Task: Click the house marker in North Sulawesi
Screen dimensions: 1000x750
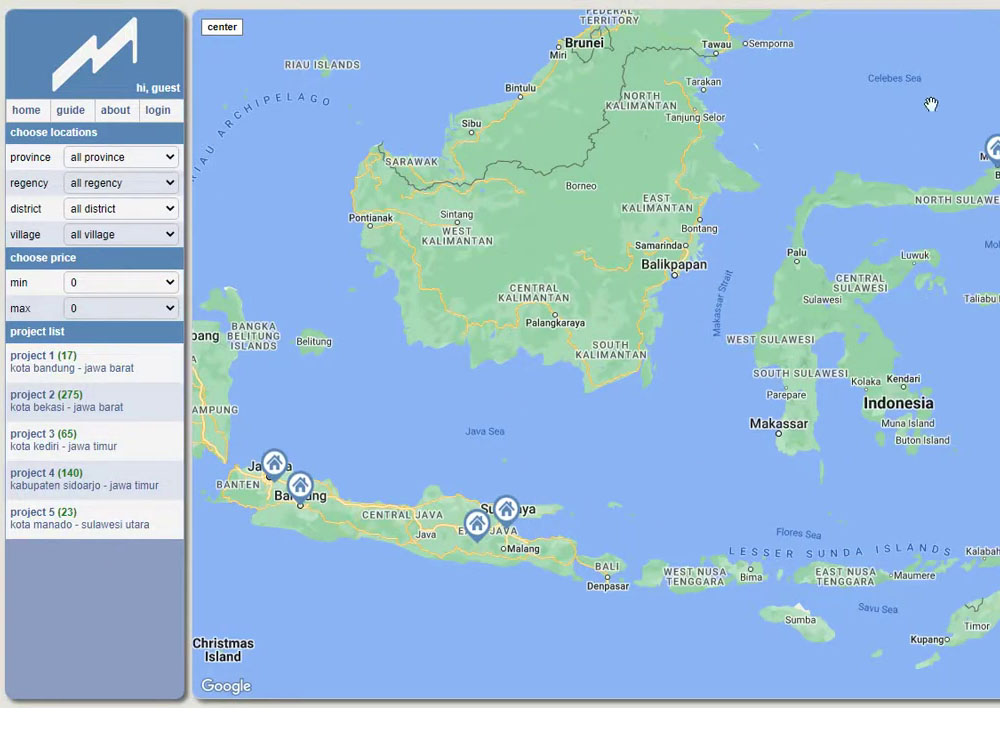Action: point(993,151)
